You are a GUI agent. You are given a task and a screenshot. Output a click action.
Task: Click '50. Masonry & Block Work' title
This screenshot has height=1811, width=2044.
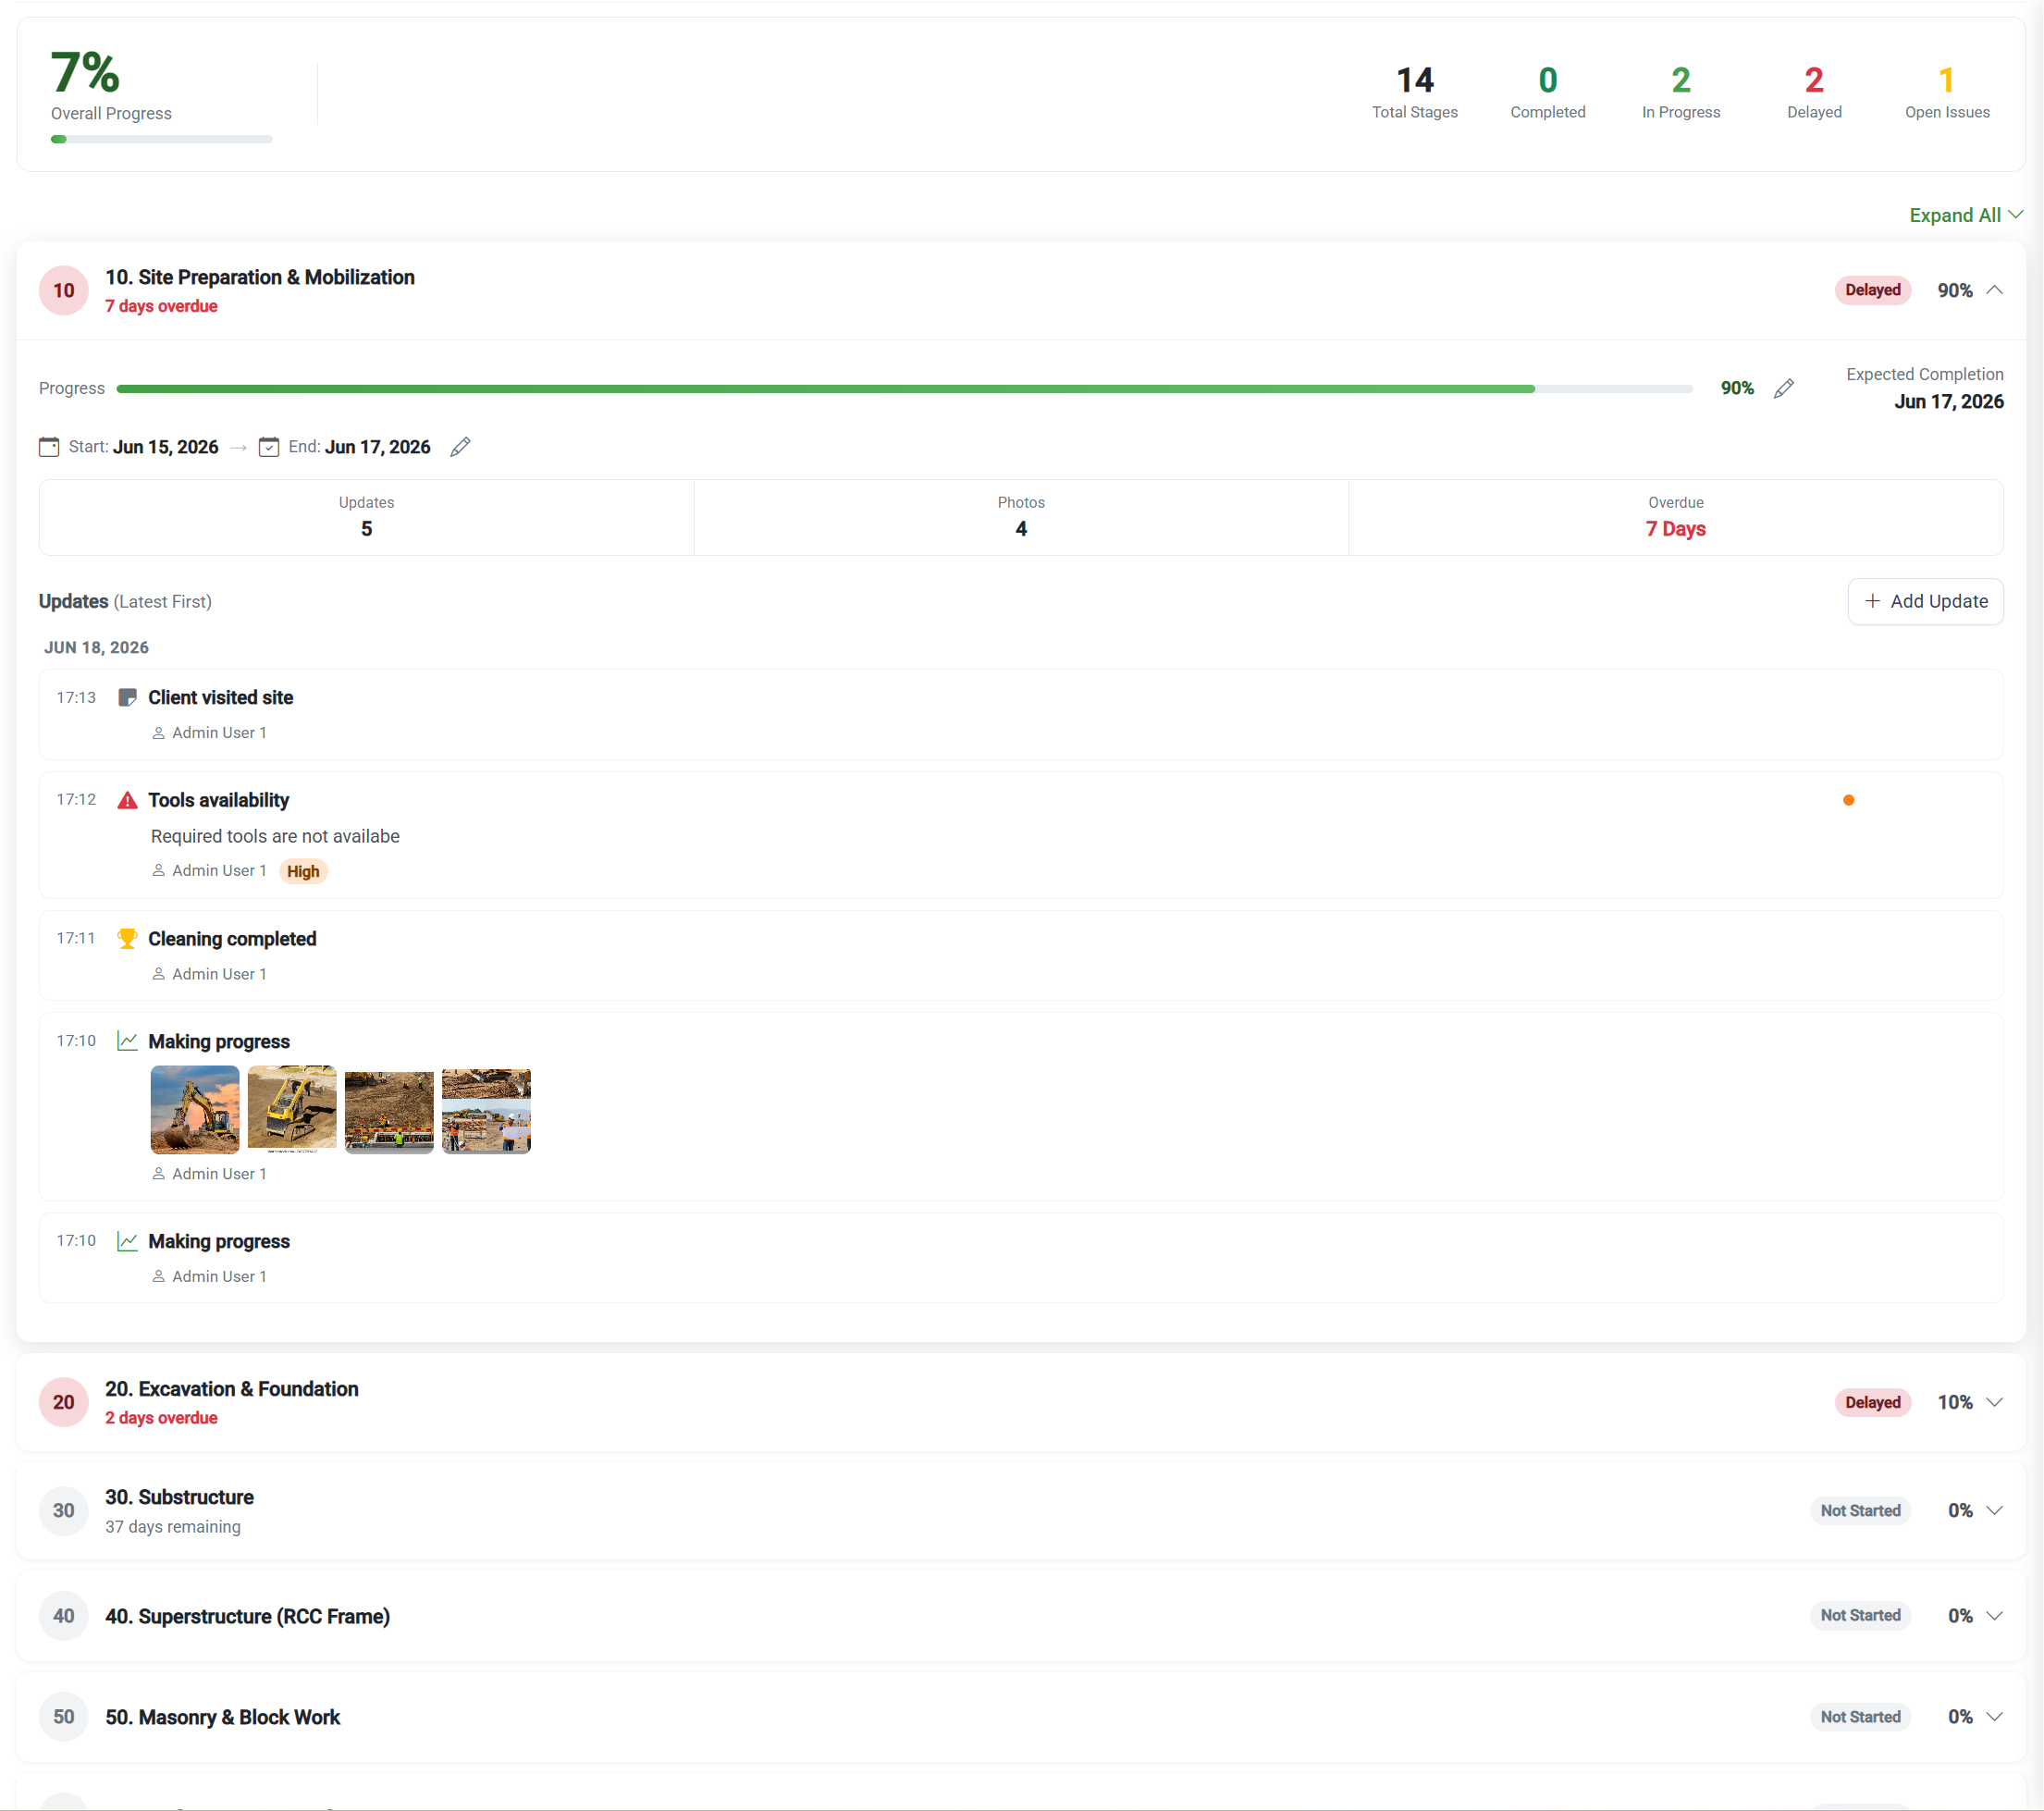tap(223, 1717)
